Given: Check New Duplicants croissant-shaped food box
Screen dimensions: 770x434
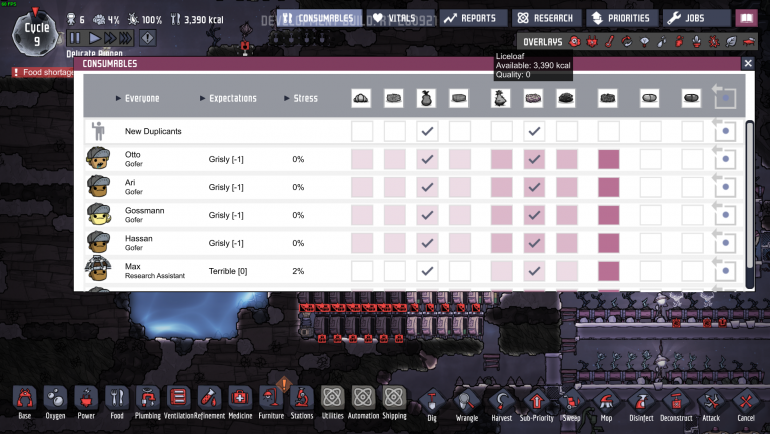Looking at the screenshot, I should 362,131.
